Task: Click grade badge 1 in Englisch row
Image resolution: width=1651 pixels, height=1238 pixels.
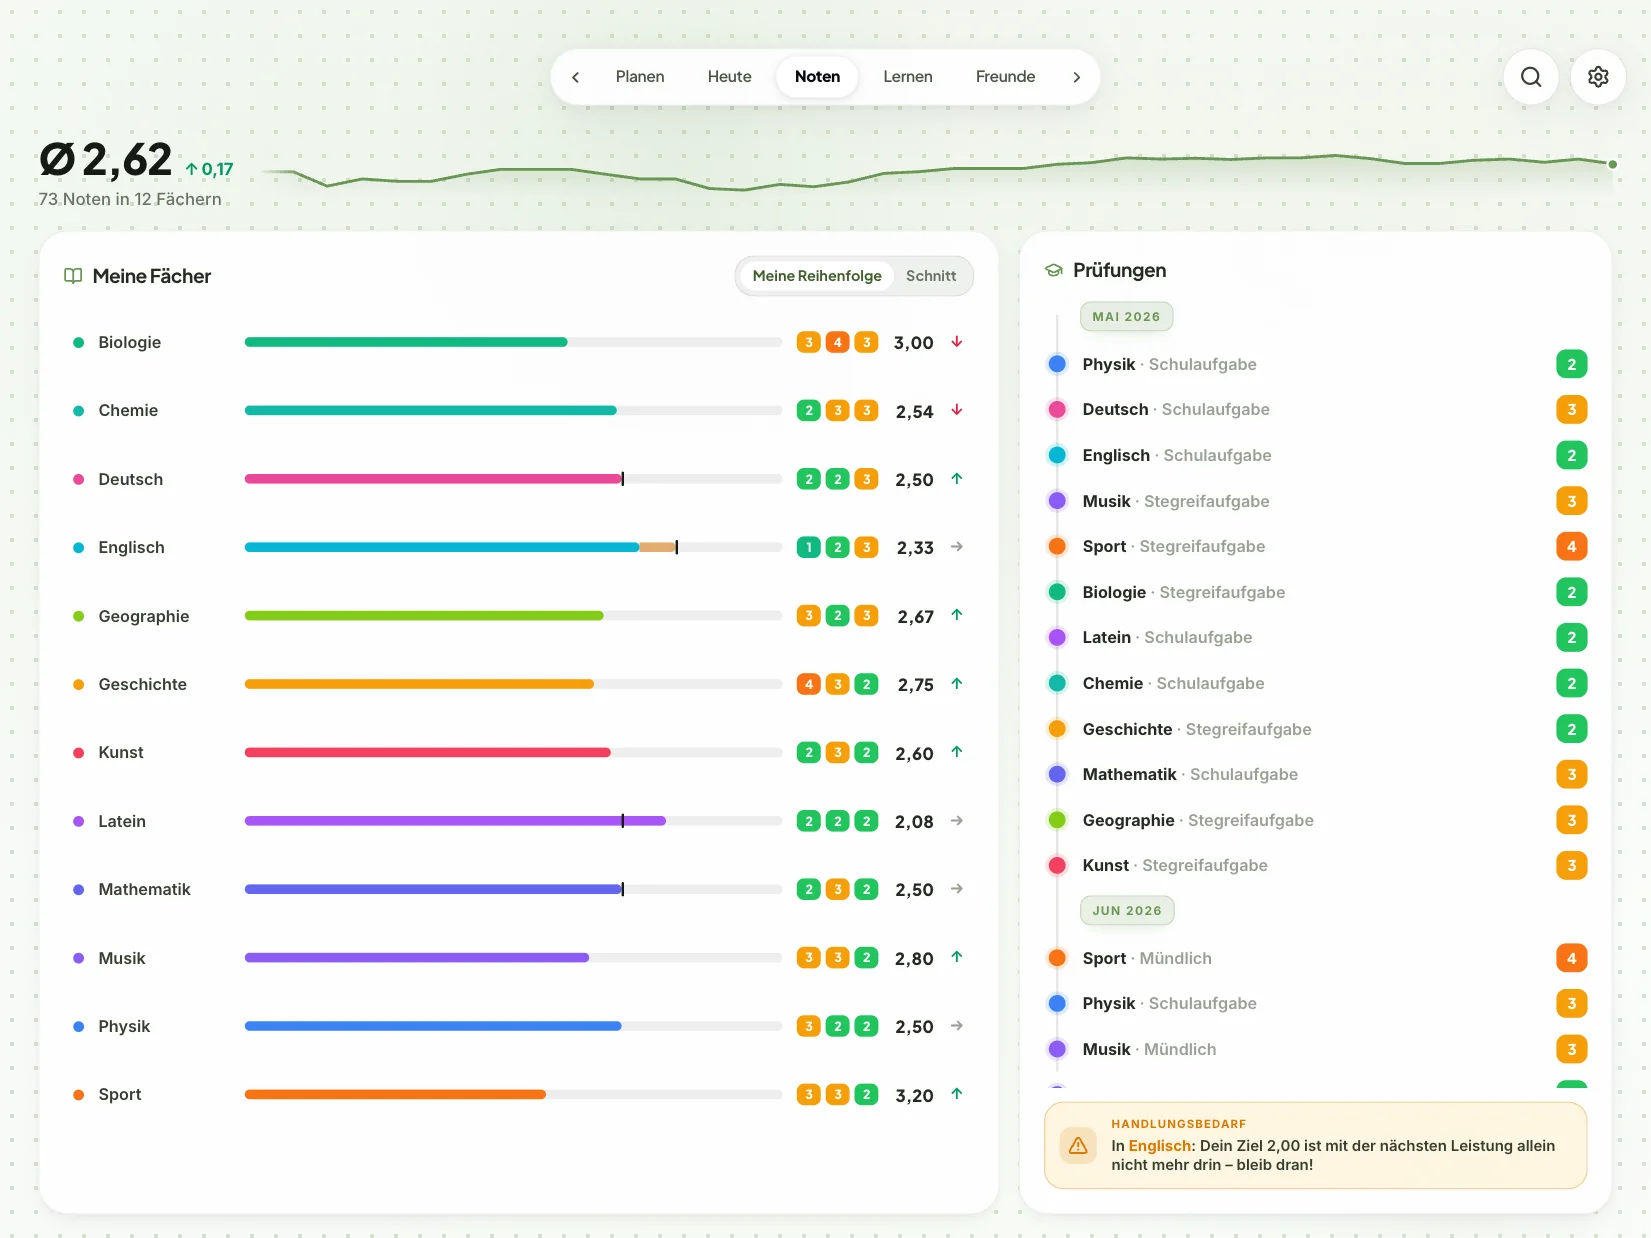Action: (x=809, y=547)
